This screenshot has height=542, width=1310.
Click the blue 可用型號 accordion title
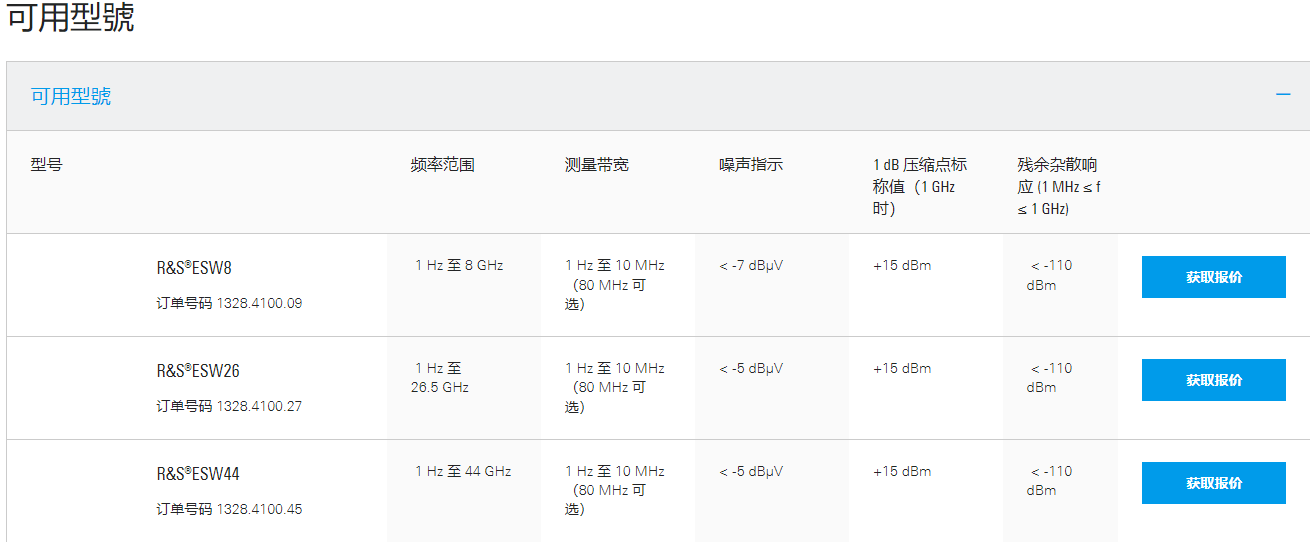(71, 96)
